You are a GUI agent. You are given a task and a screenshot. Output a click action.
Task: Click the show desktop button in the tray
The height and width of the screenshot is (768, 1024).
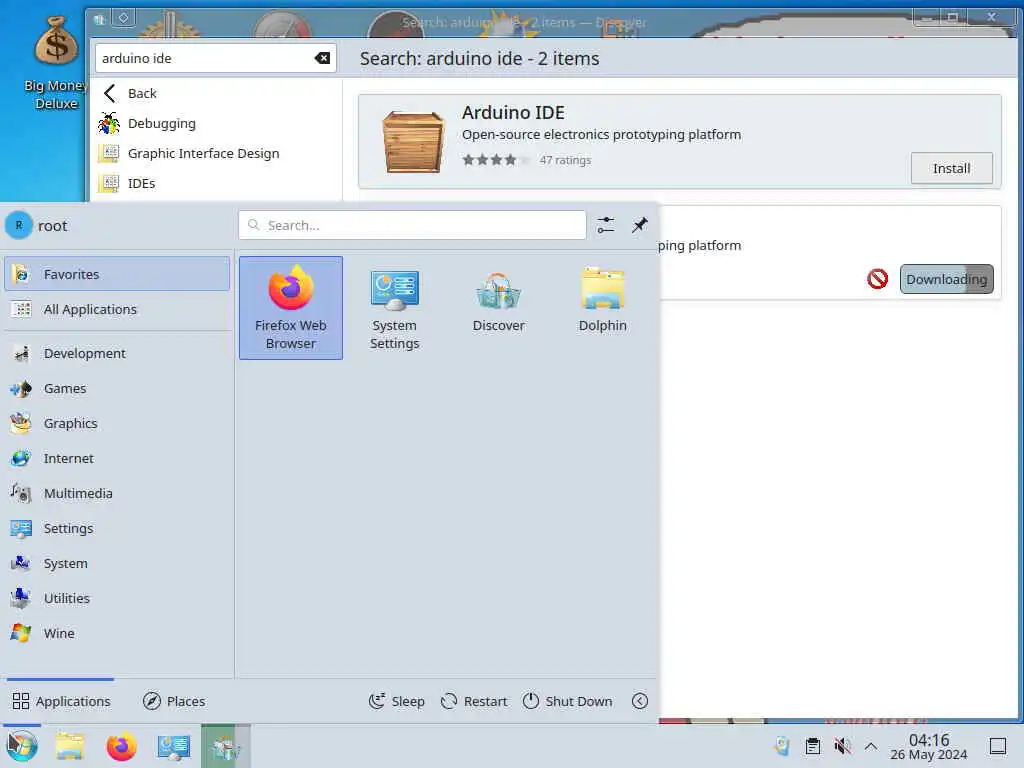click(998, 746)
